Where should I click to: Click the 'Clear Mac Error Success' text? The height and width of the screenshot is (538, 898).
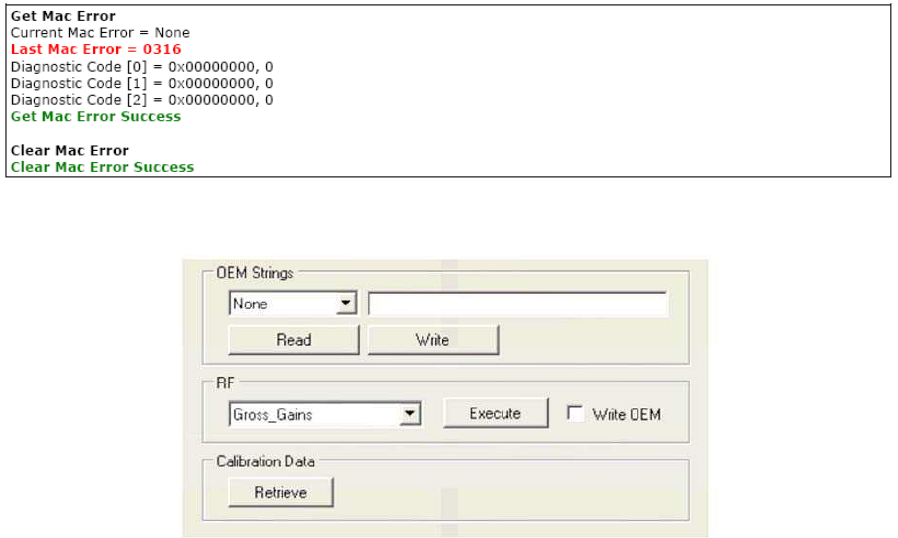pos(103,167)
